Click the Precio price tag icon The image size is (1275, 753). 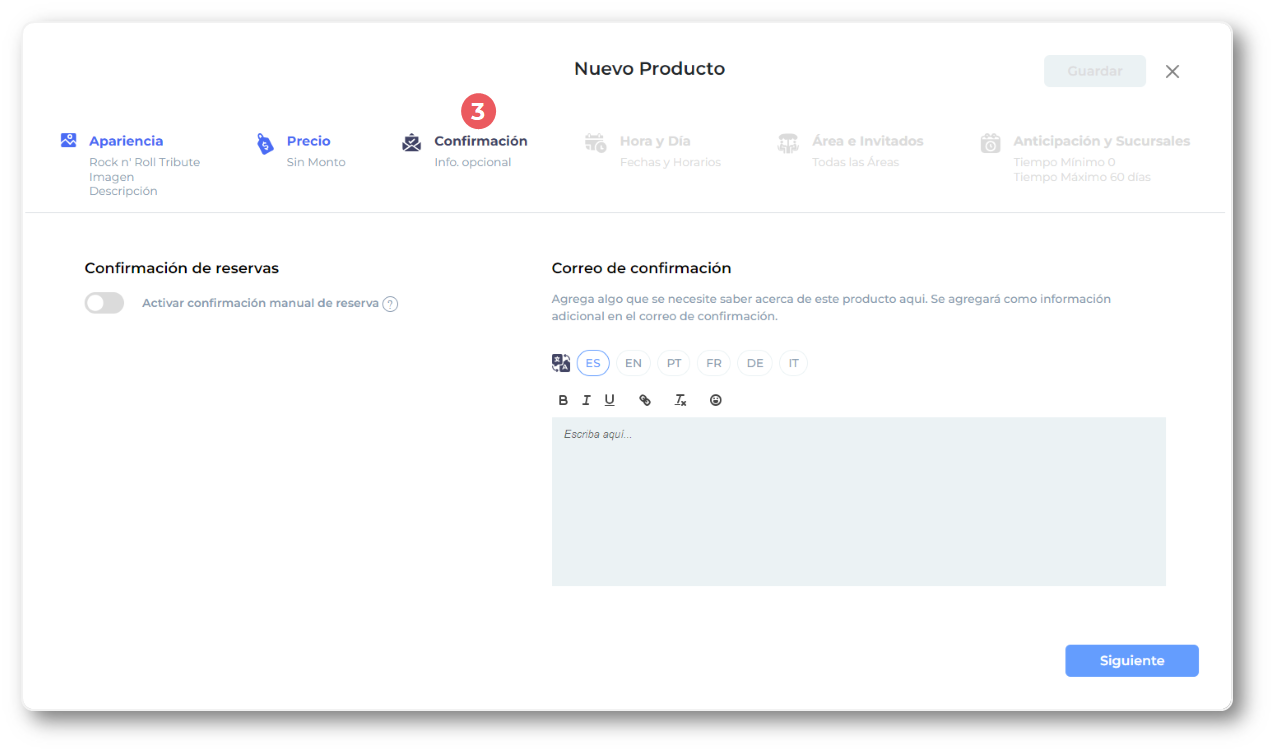[x=265, y=144]
